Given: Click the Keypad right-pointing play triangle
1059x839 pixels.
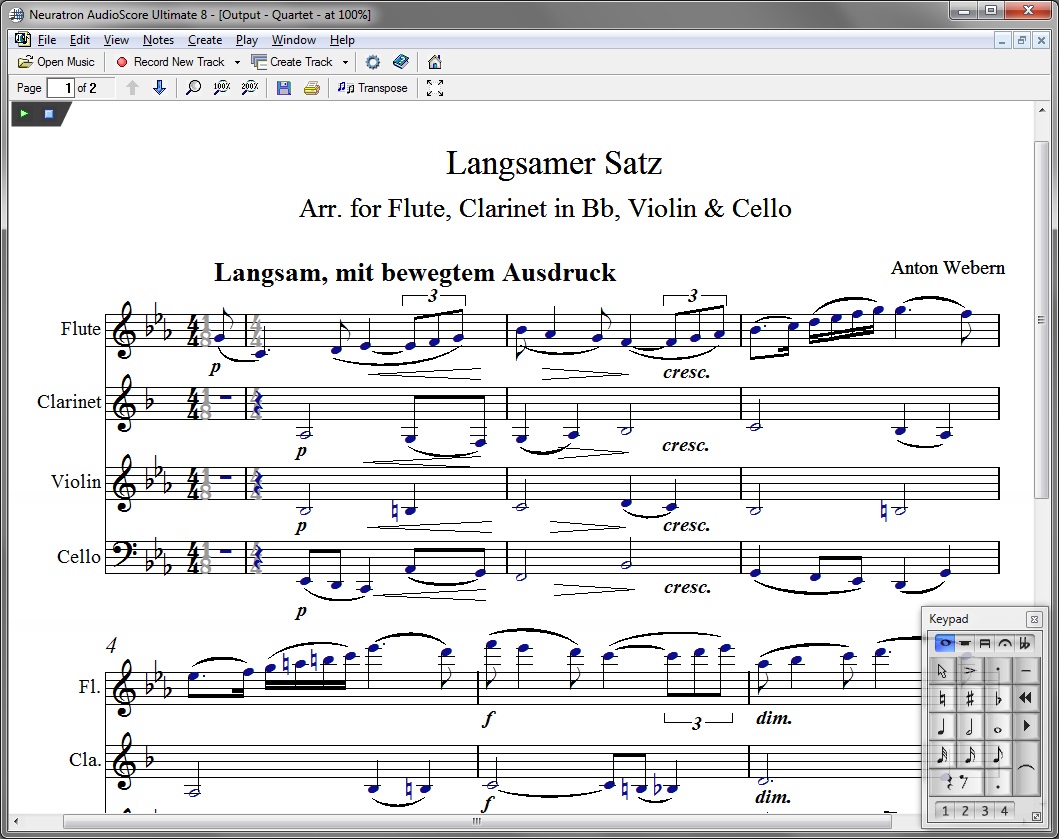Looking at the screenshot, I should pyautogui.click(x=1027, y=726).
